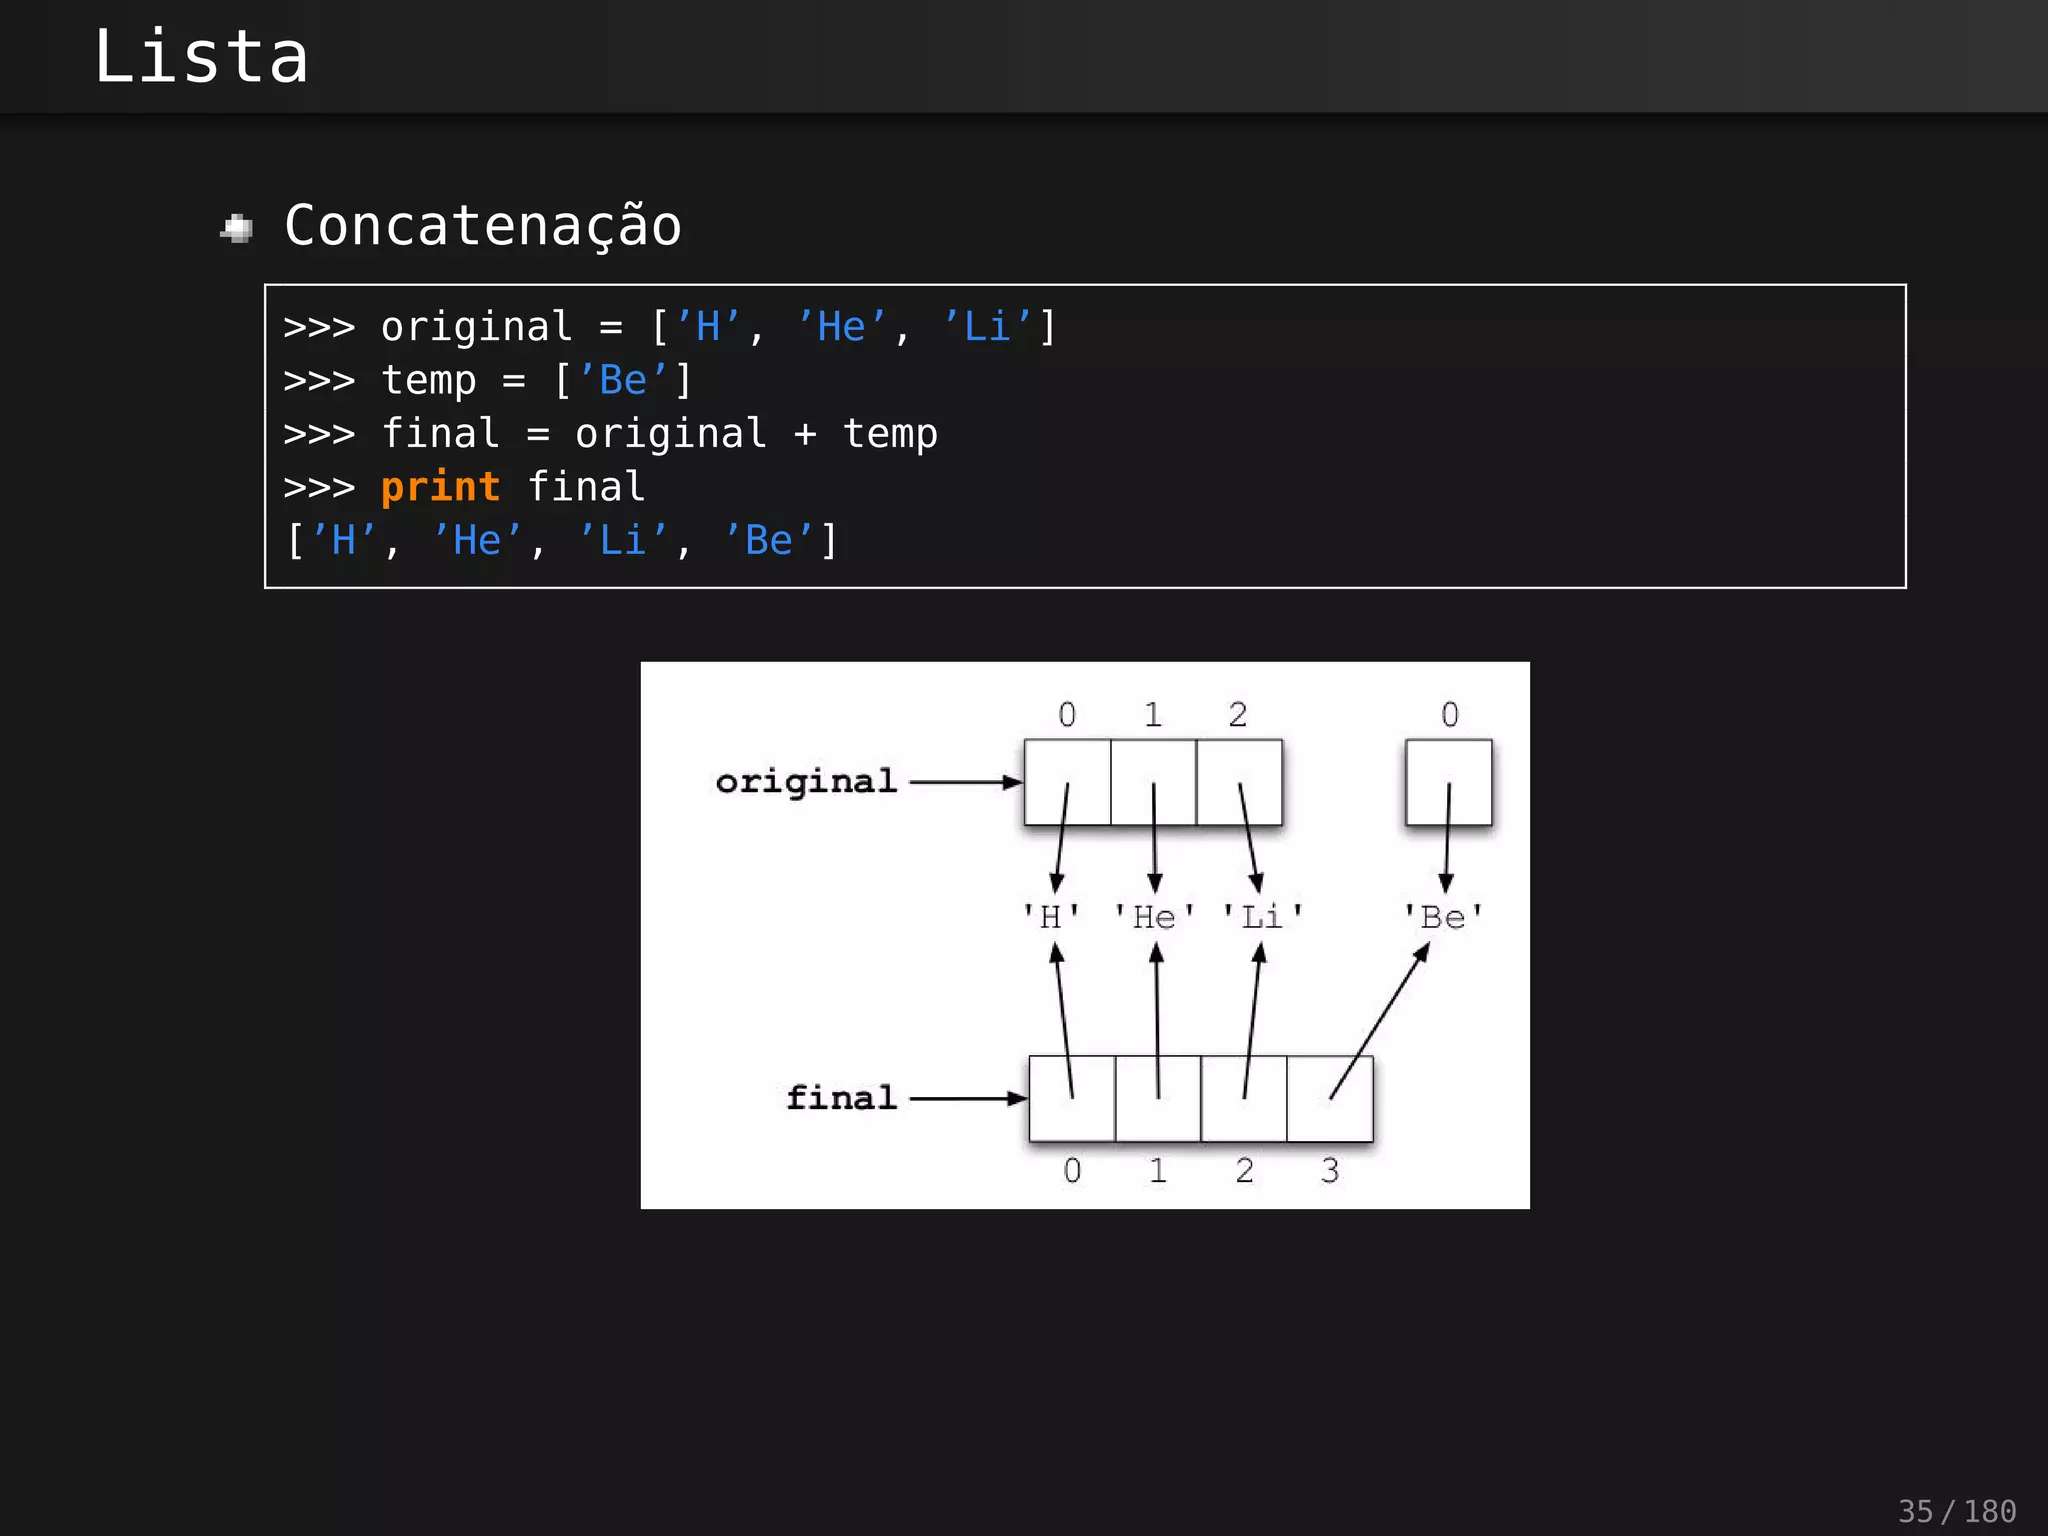
Task: Click the arrow from original label
Action: tap(965, 782)
